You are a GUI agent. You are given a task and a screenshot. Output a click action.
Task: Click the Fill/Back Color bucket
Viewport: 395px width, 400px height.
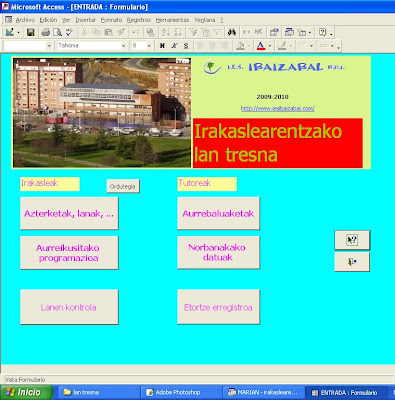coord(240,46)
